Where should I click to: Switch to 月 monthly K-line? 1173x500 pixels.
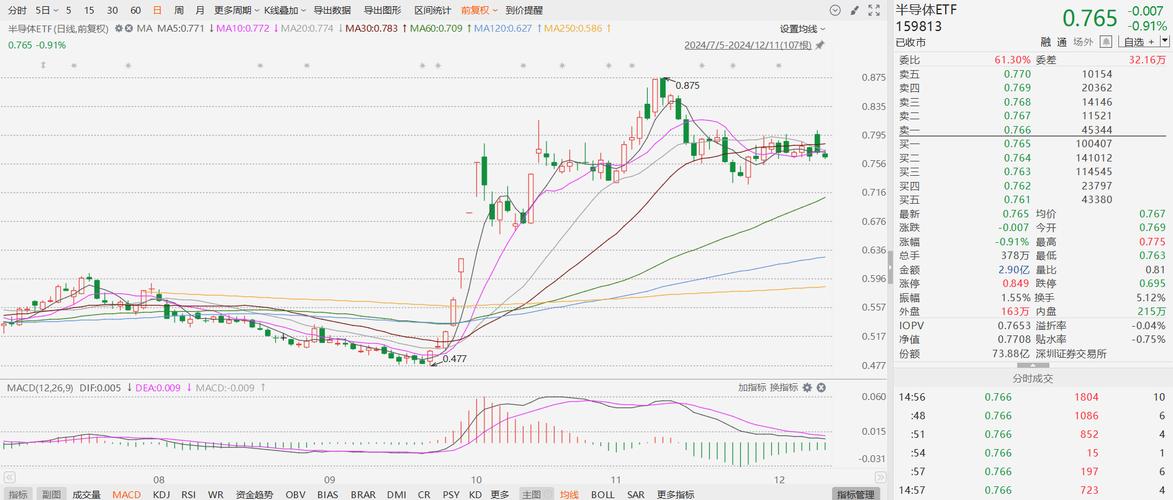tap(199, 10)
